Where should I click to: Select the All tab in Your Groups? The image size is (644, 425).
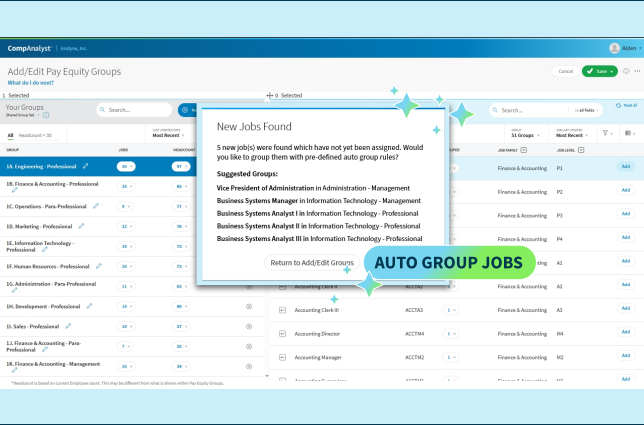(10, 134)
